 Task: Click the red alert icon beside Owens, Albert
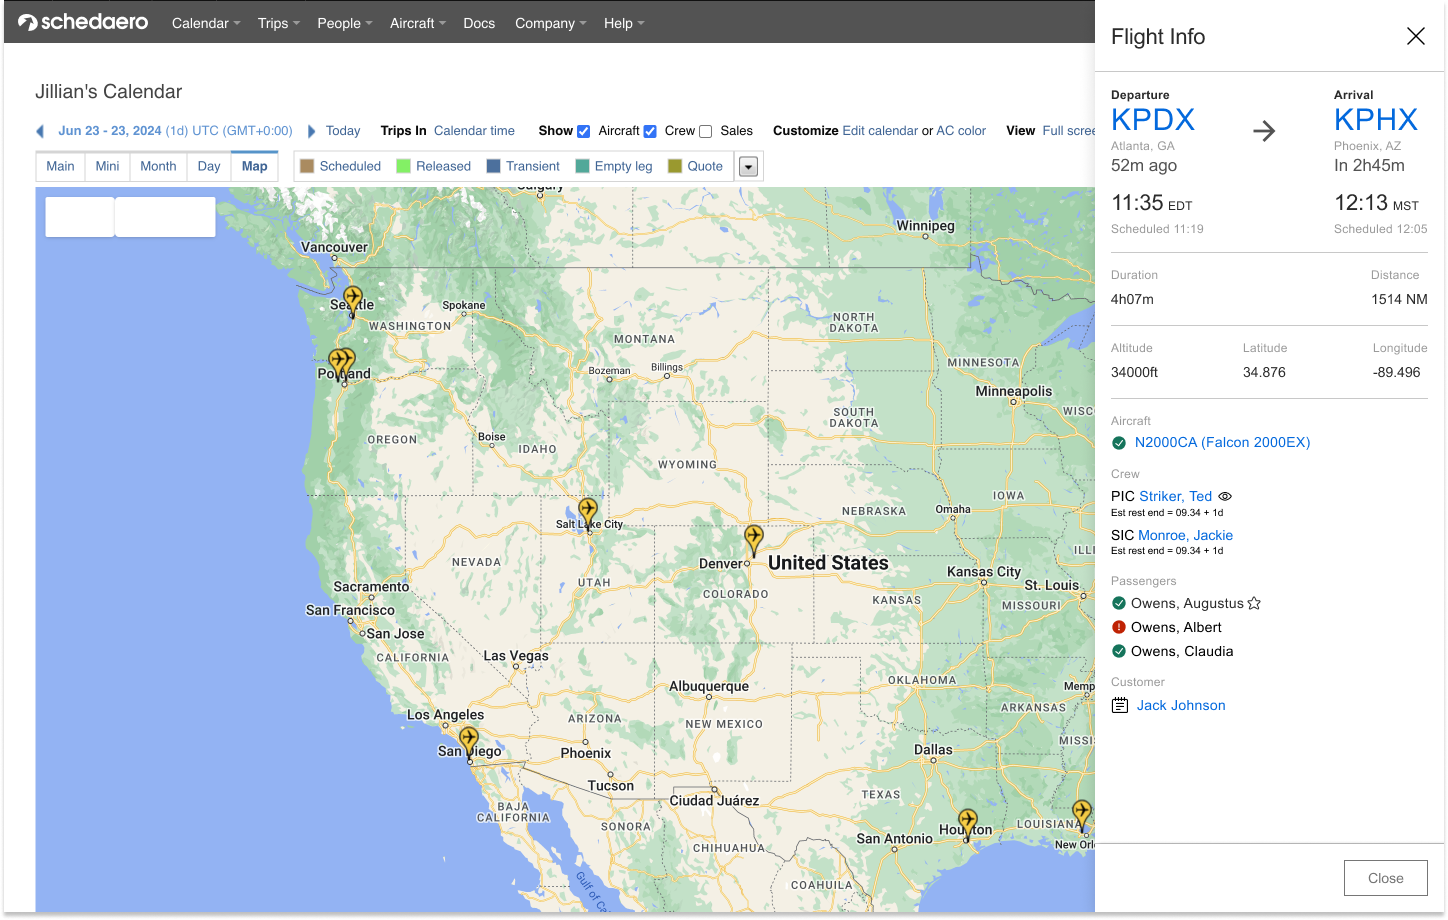coord(1119,627)
